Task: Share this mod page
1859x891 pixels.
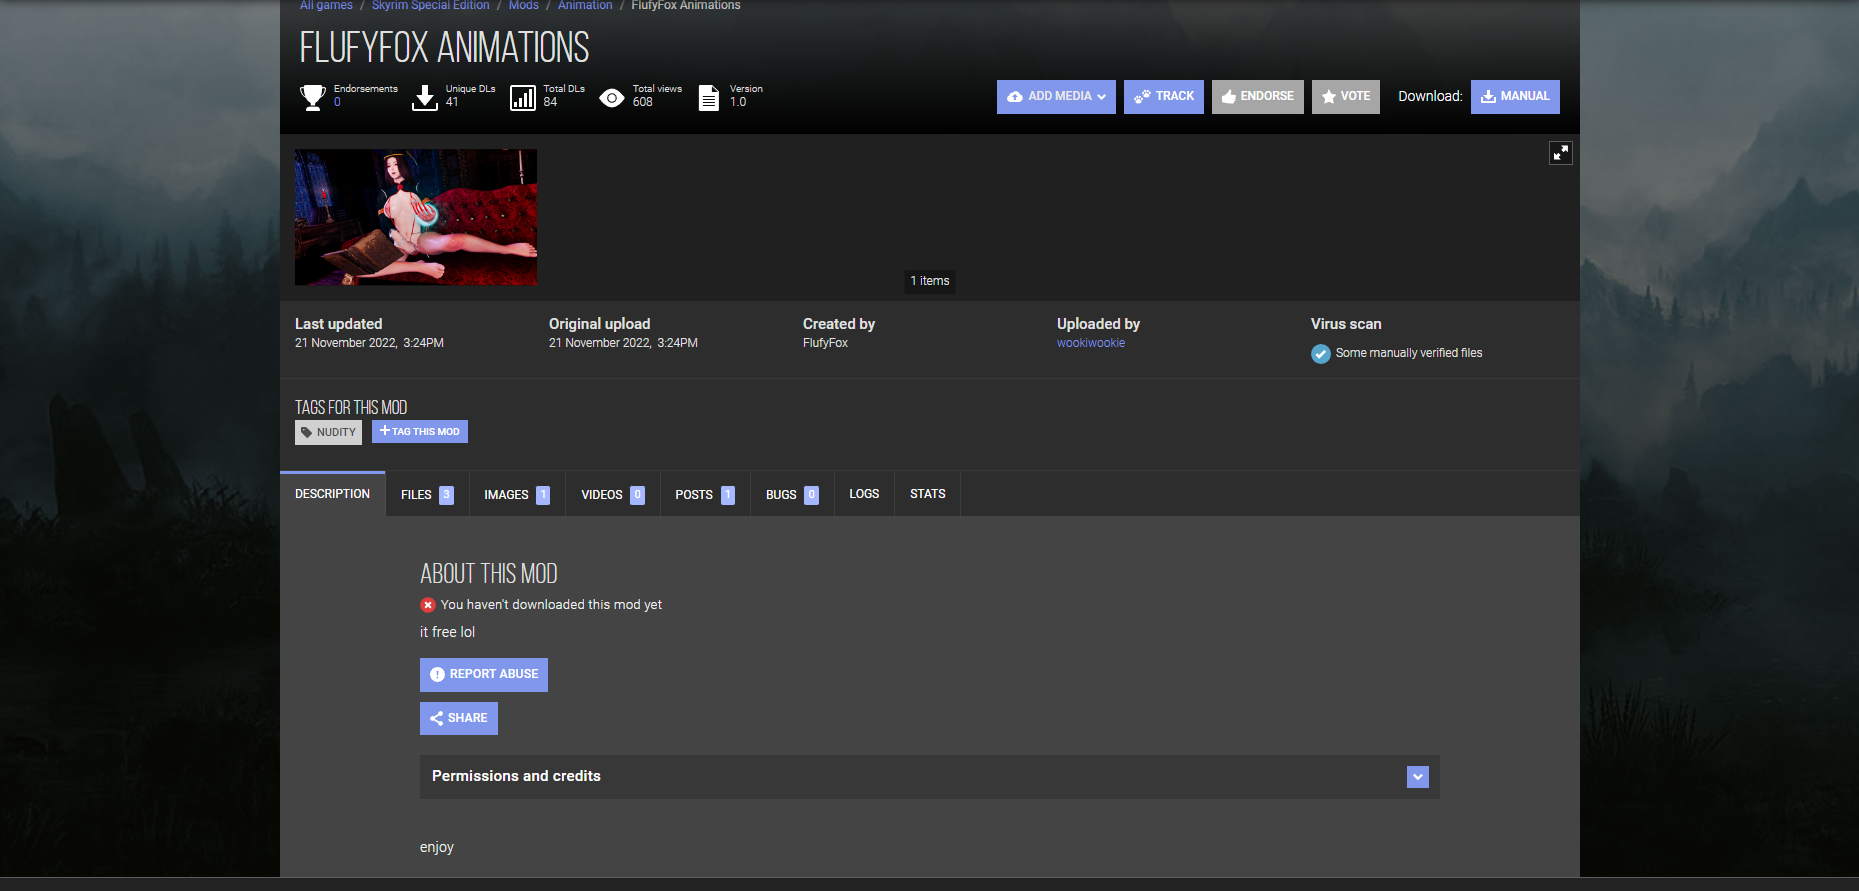Action: (459, 718)
